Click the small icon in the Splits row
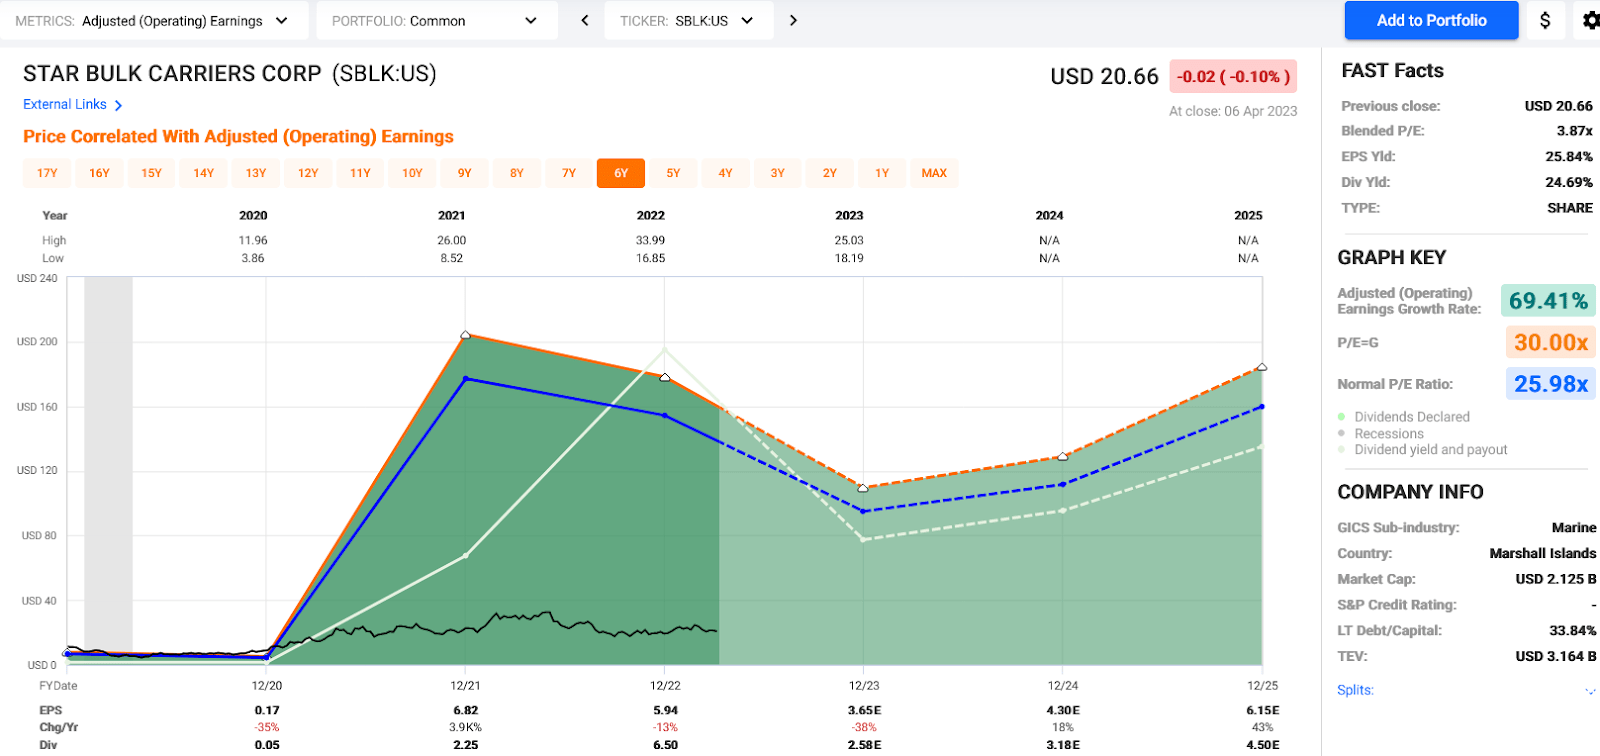The image size is (1600, 756). coord(1590,691)
